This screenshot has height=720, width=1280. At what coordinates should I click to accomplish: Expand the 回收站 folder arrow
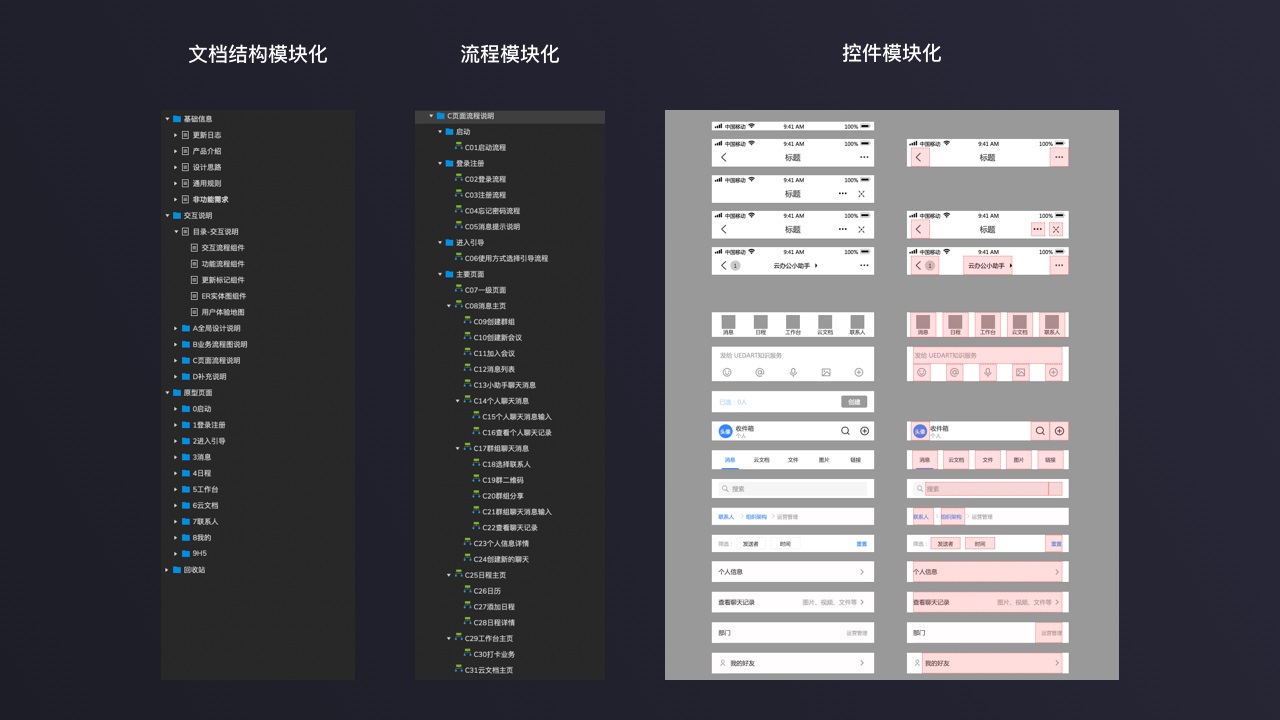167,570
